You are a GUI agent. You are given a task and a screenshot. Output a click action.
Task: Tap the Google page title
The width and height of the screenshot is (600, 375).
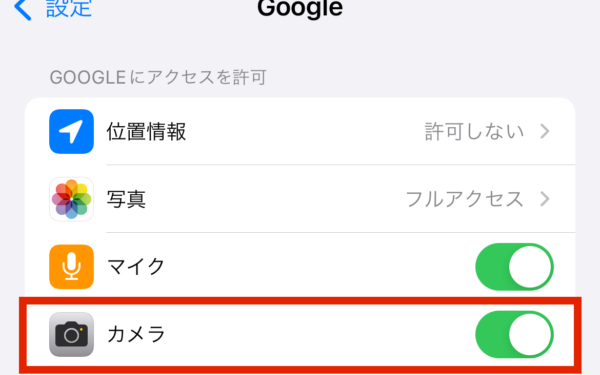pos(300,8)
